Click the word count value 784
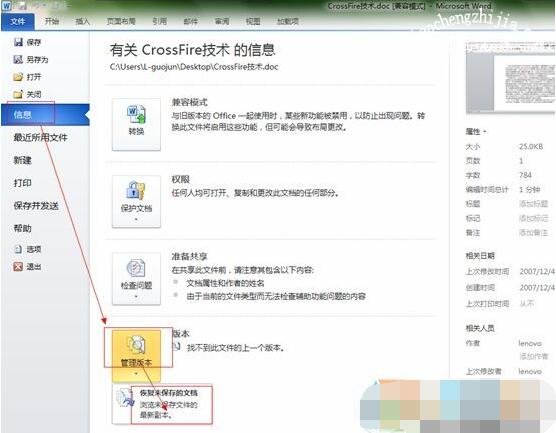The height and width of the screenshot is (433, 556). pyautogui.click(x=525, y=175)
